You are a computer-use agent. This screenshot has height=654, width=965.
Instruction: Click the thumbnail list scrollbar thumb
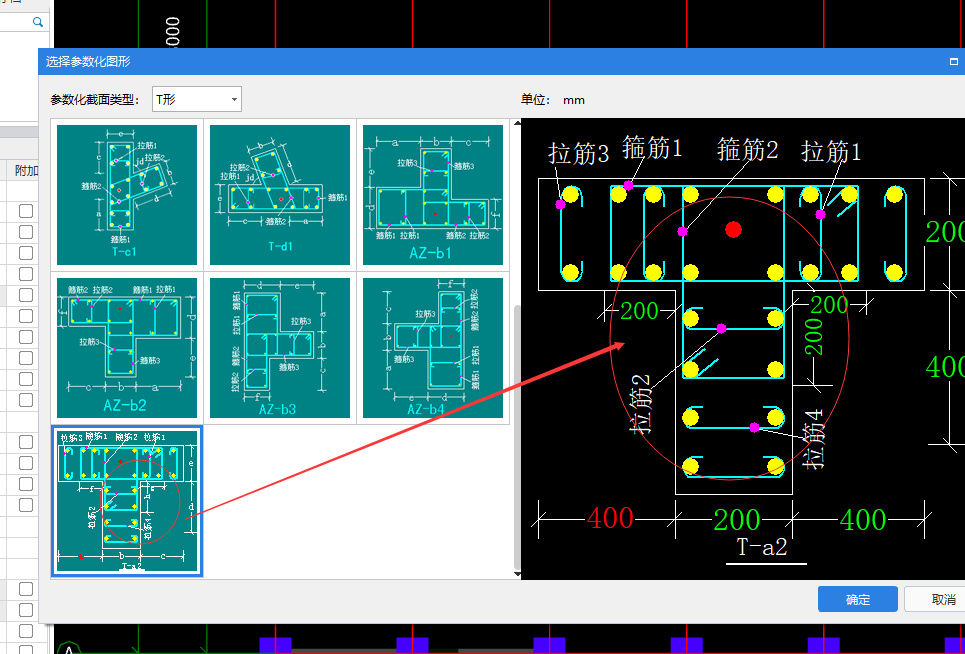click(x=517, y=437)
